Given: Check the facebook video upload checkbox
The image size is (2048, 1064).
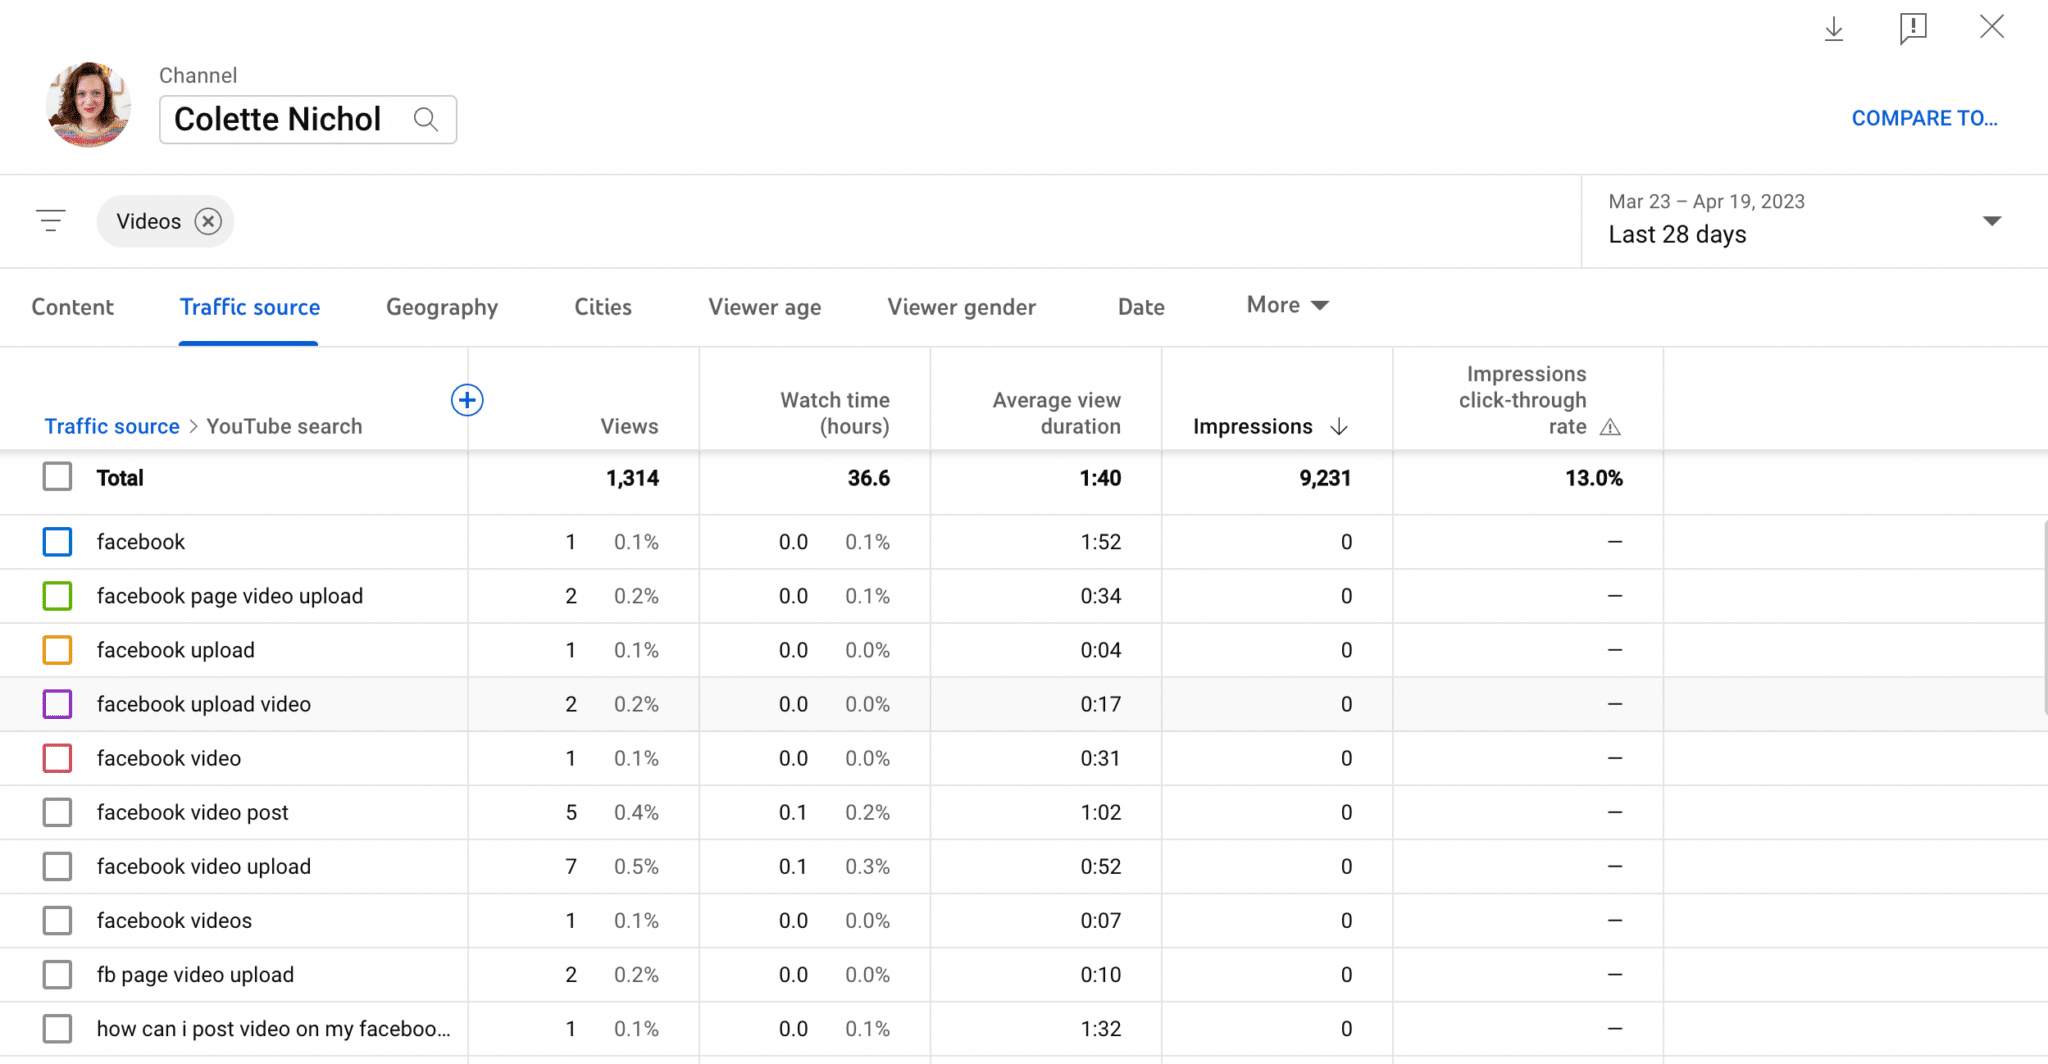Looking at the screenshot, I should tap(57, 866).
